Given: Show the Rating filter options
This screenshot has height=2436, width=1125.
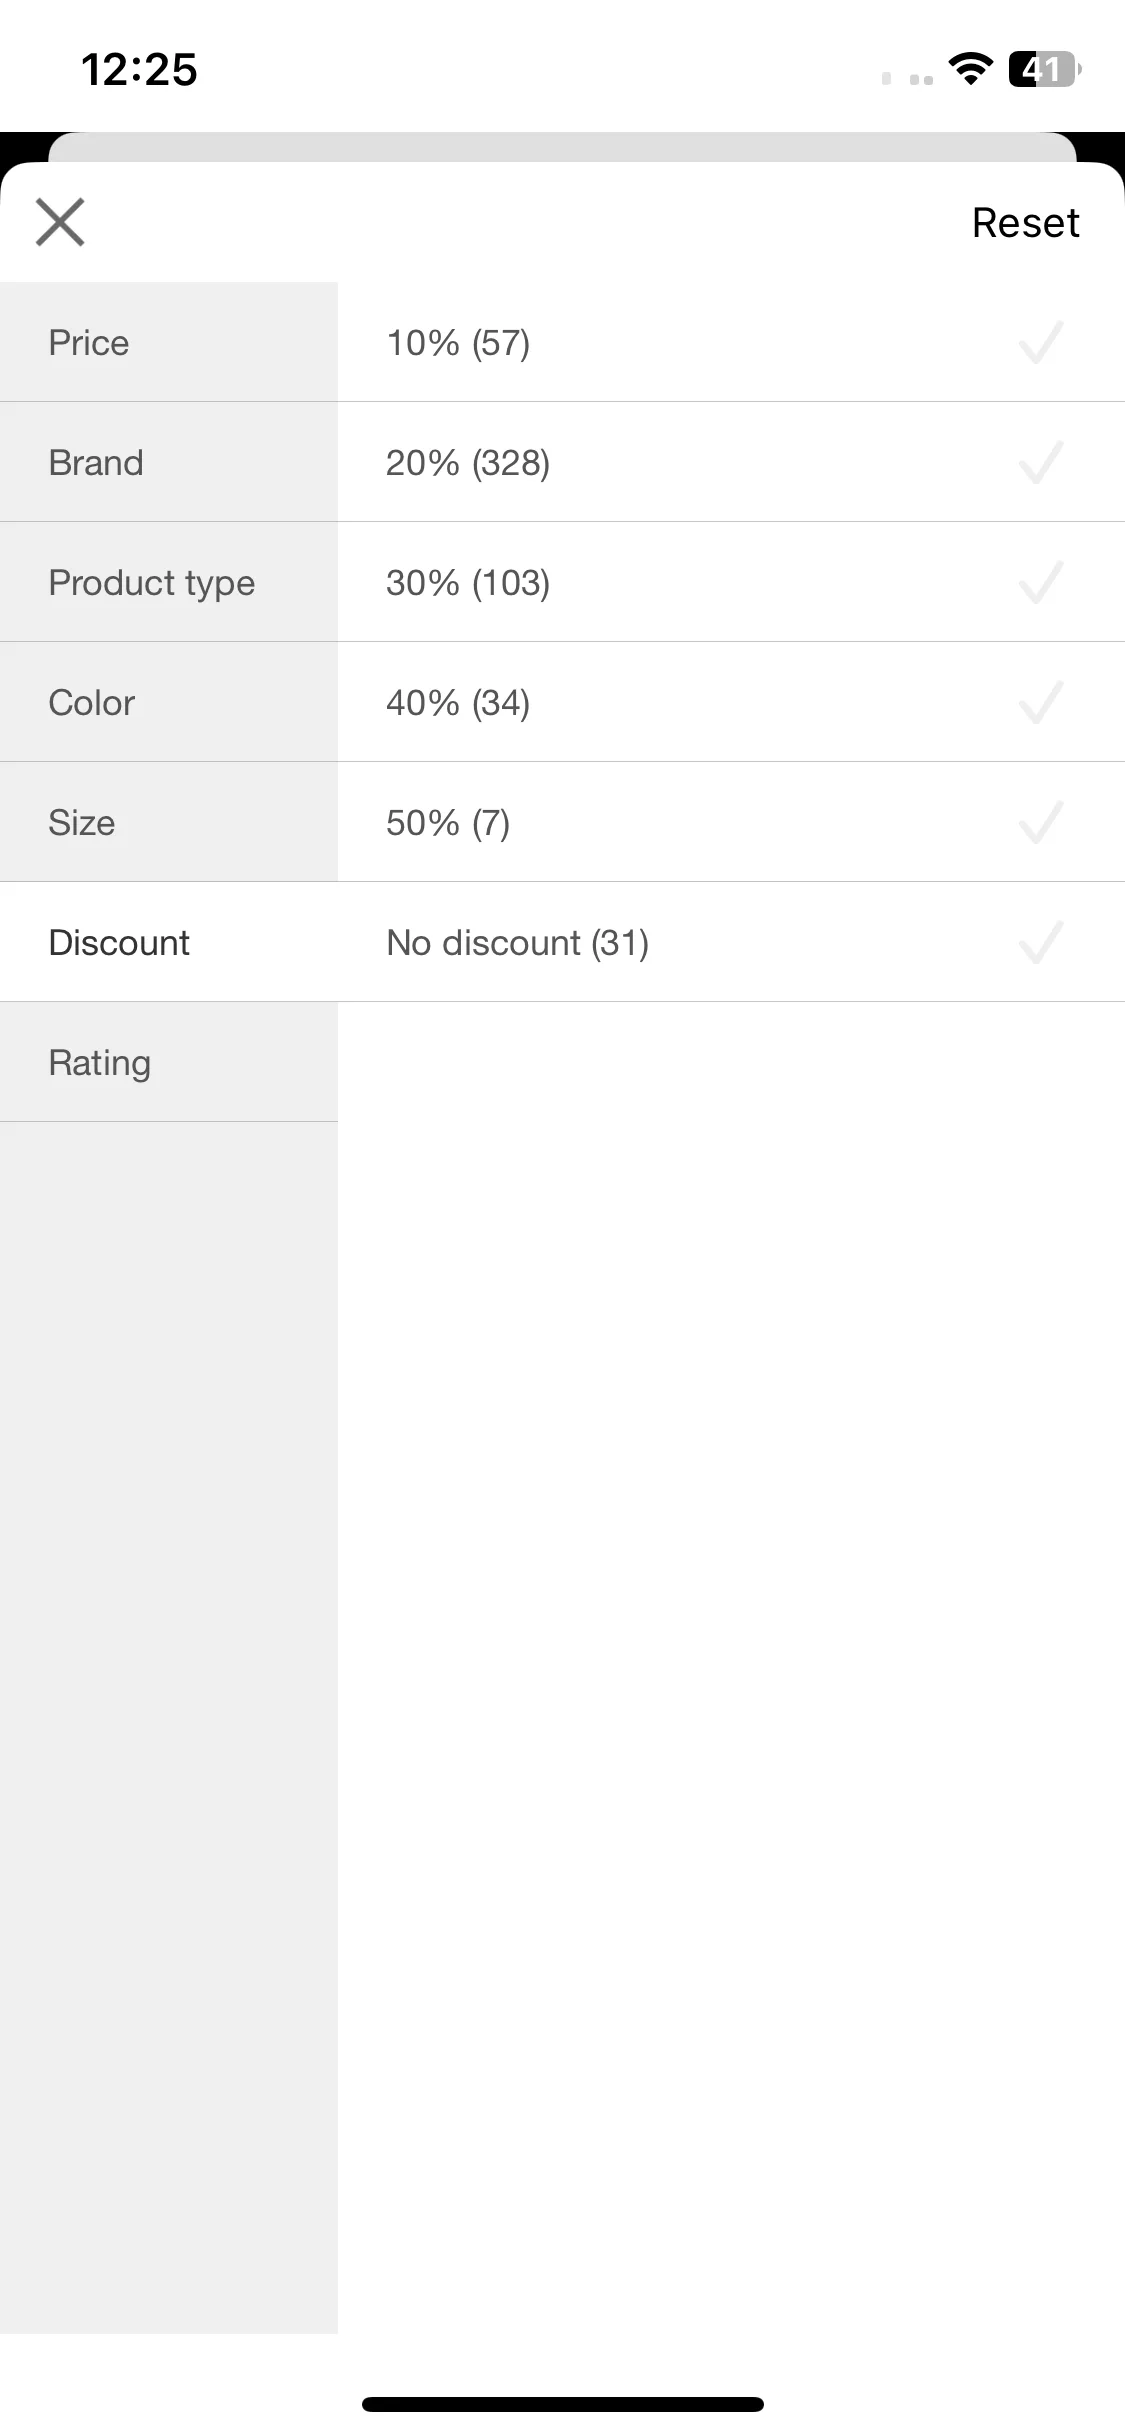Looking at the screenshot, I should point(169,1062).
